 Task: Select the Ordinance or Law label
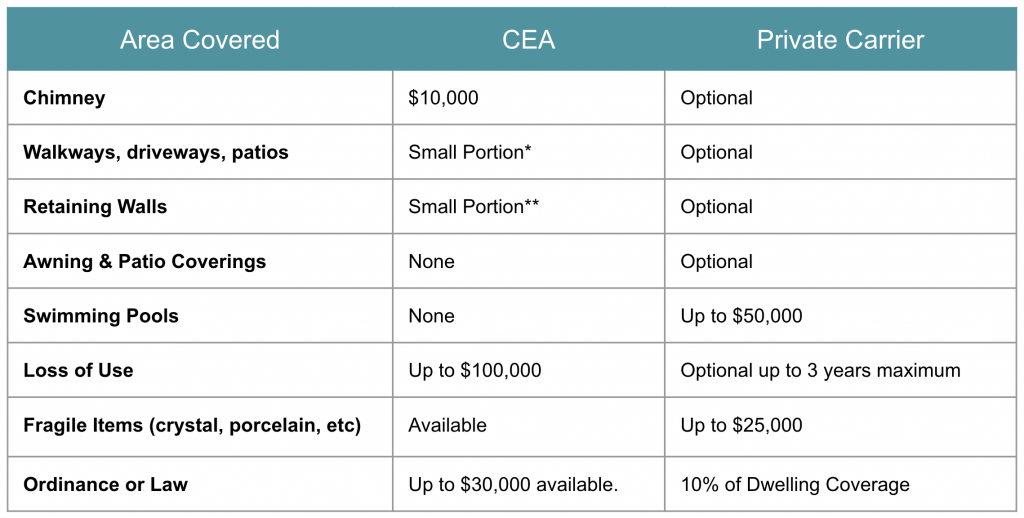(106, 485)
